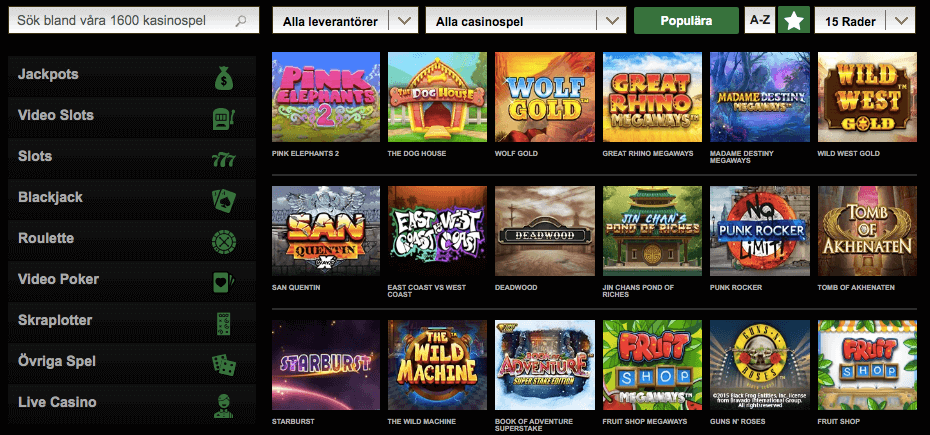Click the STARBURST caption text

[x=293, y=422]
